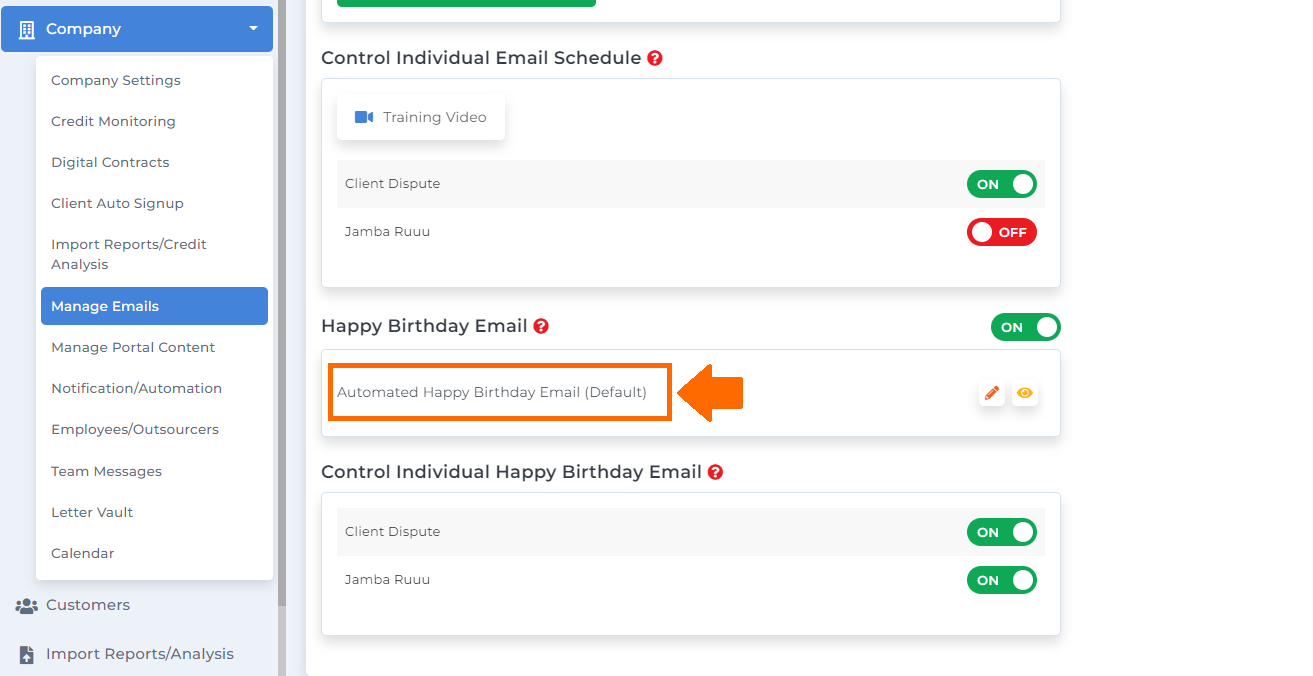Screen dimensions: 1313x676
Task: Click the pencil edit icon for birthday email
Action: tap(991, 393)
